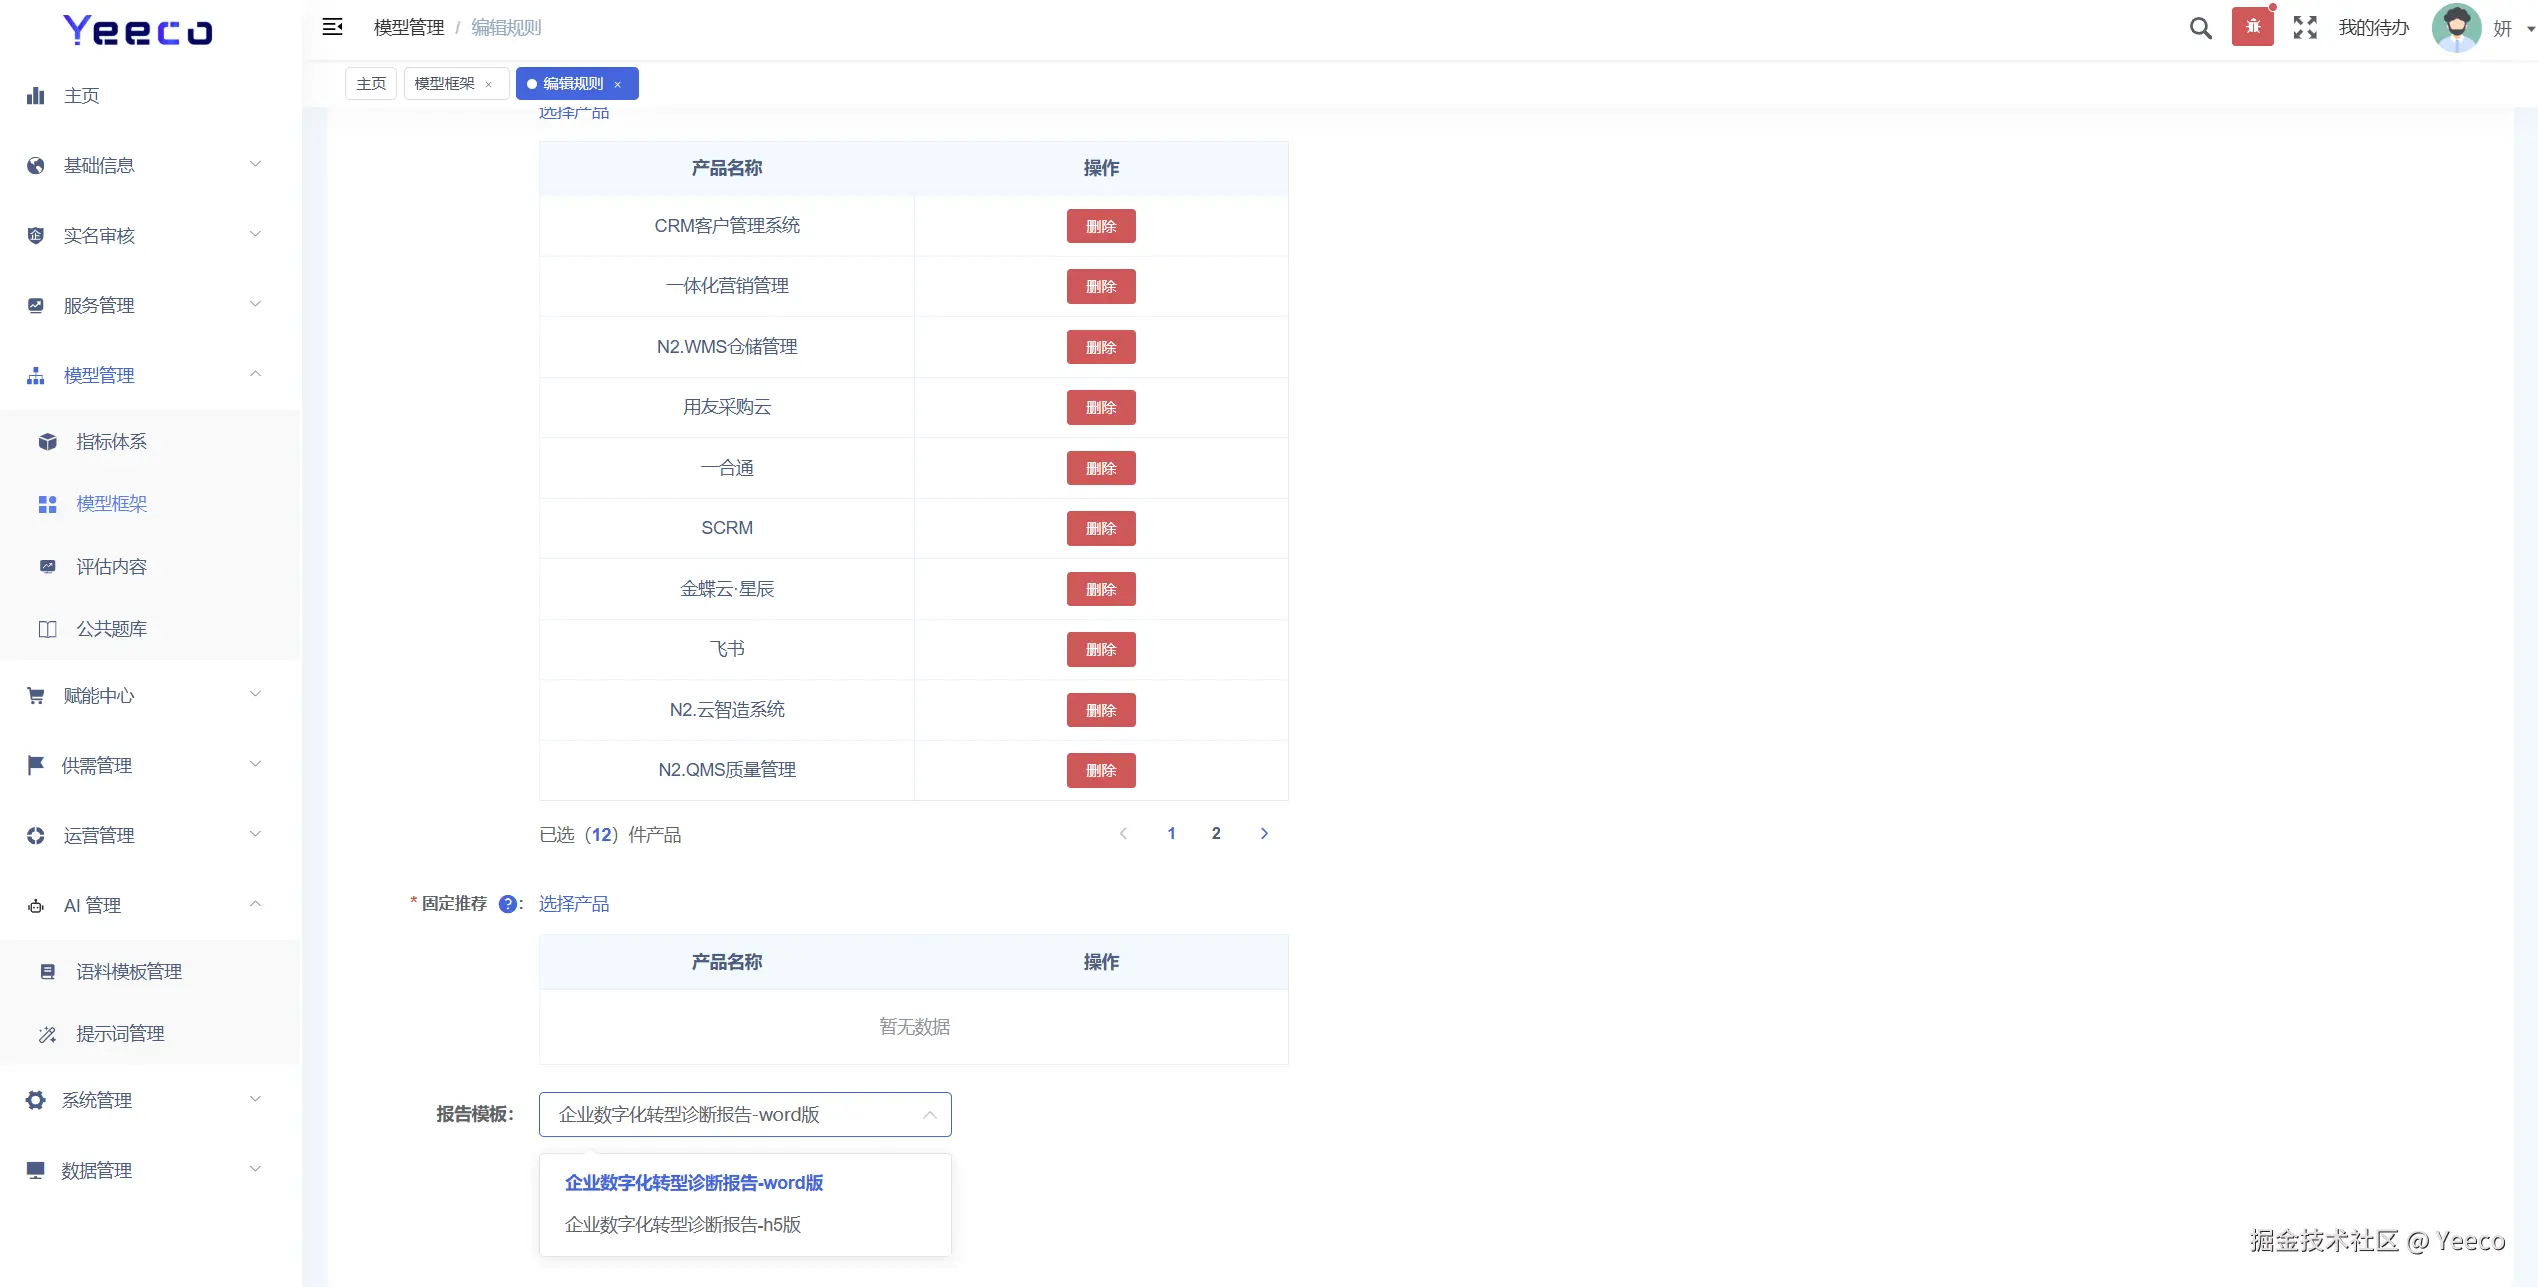
Task: Click the user avatar picture
Action: (x=2456, y=28)
